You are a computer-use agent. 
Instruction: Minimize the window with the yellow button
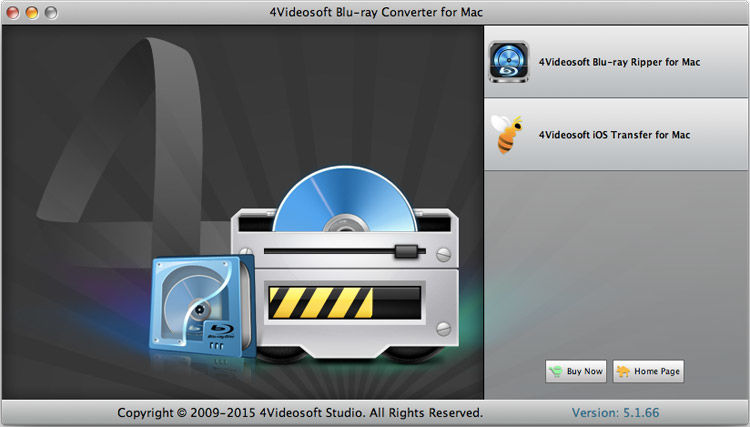[32, 12]
